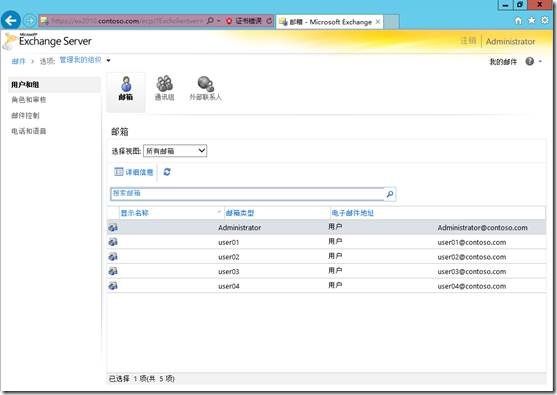
Task: Sort by 邮箱类型 column header
Action: (x=240, y=213)
